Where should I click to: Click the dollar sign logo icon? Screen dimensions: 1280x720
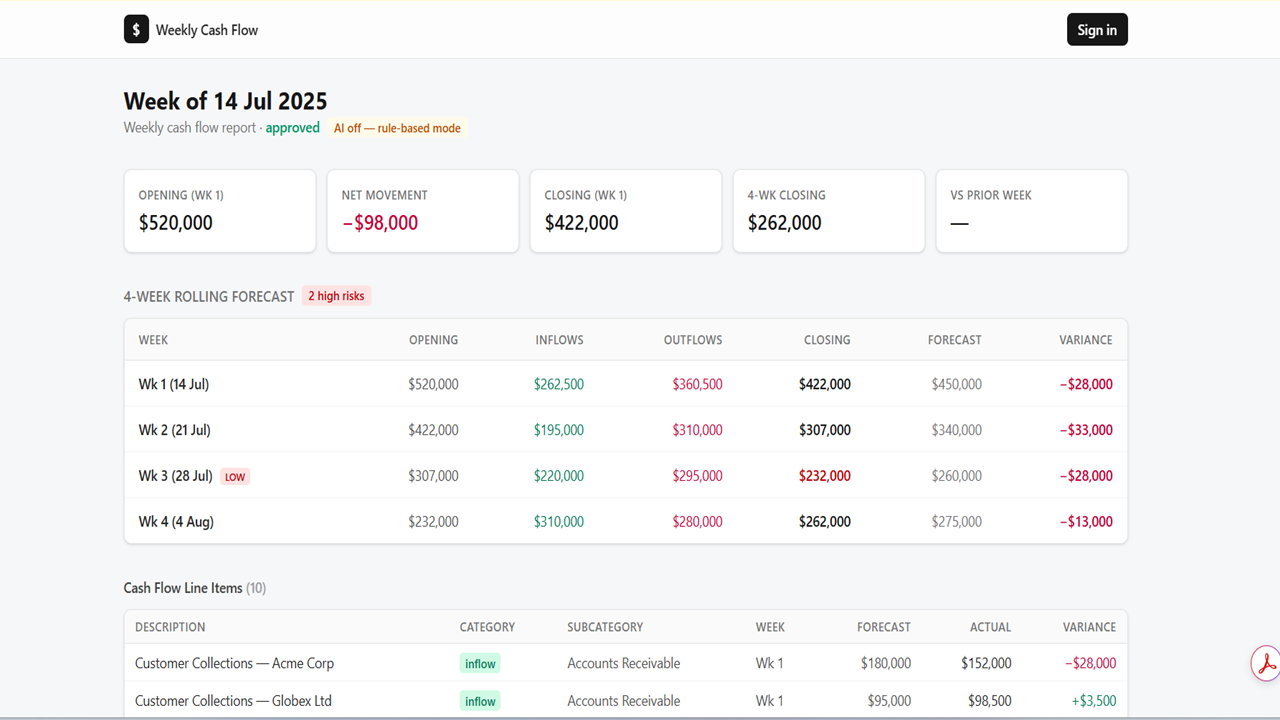[136, 30]
